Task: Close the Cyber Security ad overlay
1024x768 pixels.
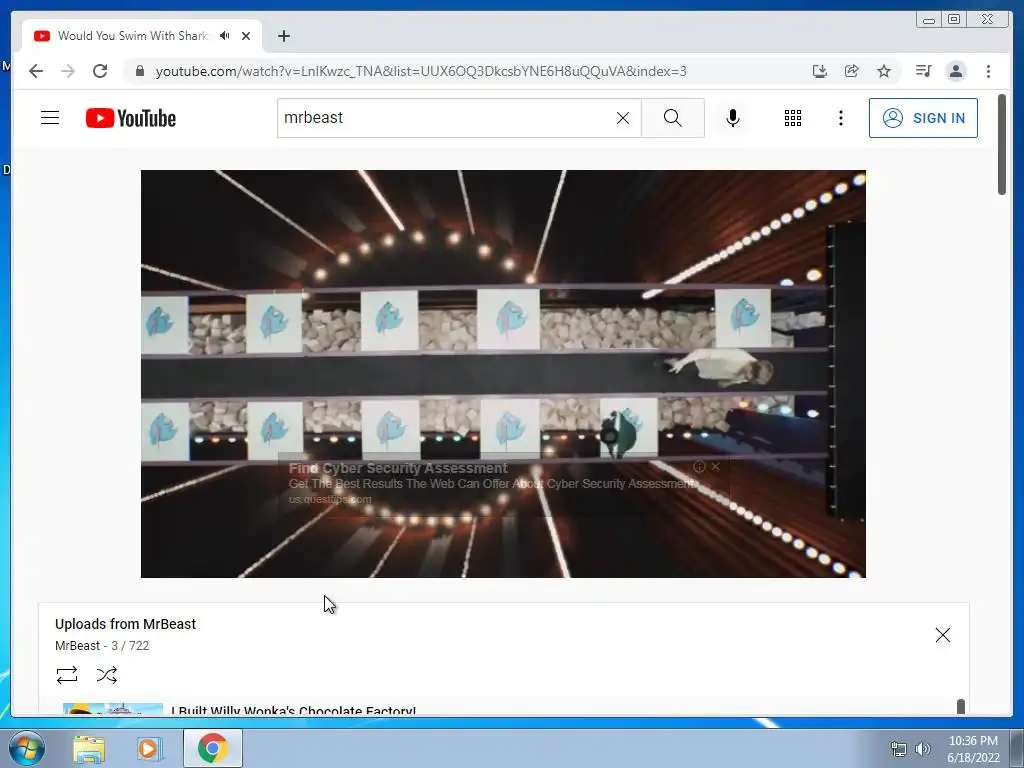Action: (x=716, y=466)
